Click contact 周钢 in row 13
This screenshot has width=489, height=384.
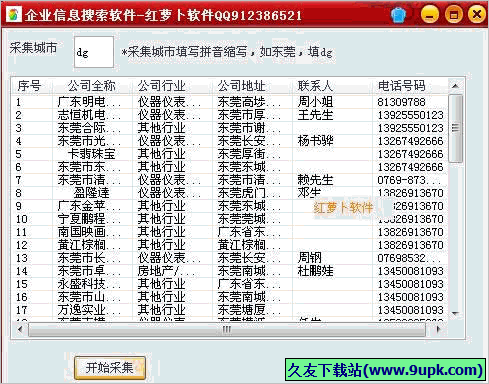[x=309, y=258]
